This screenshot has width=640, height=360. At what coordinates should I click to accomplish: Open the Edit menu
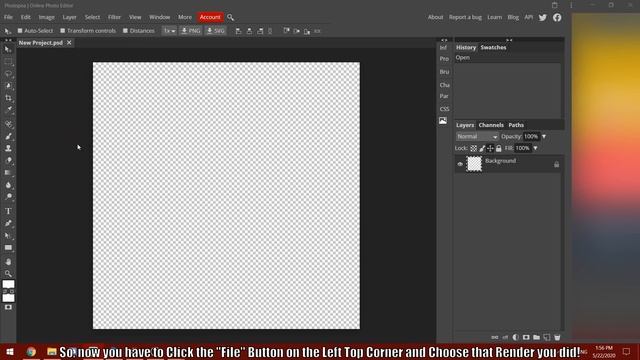[x=26, y=17]
